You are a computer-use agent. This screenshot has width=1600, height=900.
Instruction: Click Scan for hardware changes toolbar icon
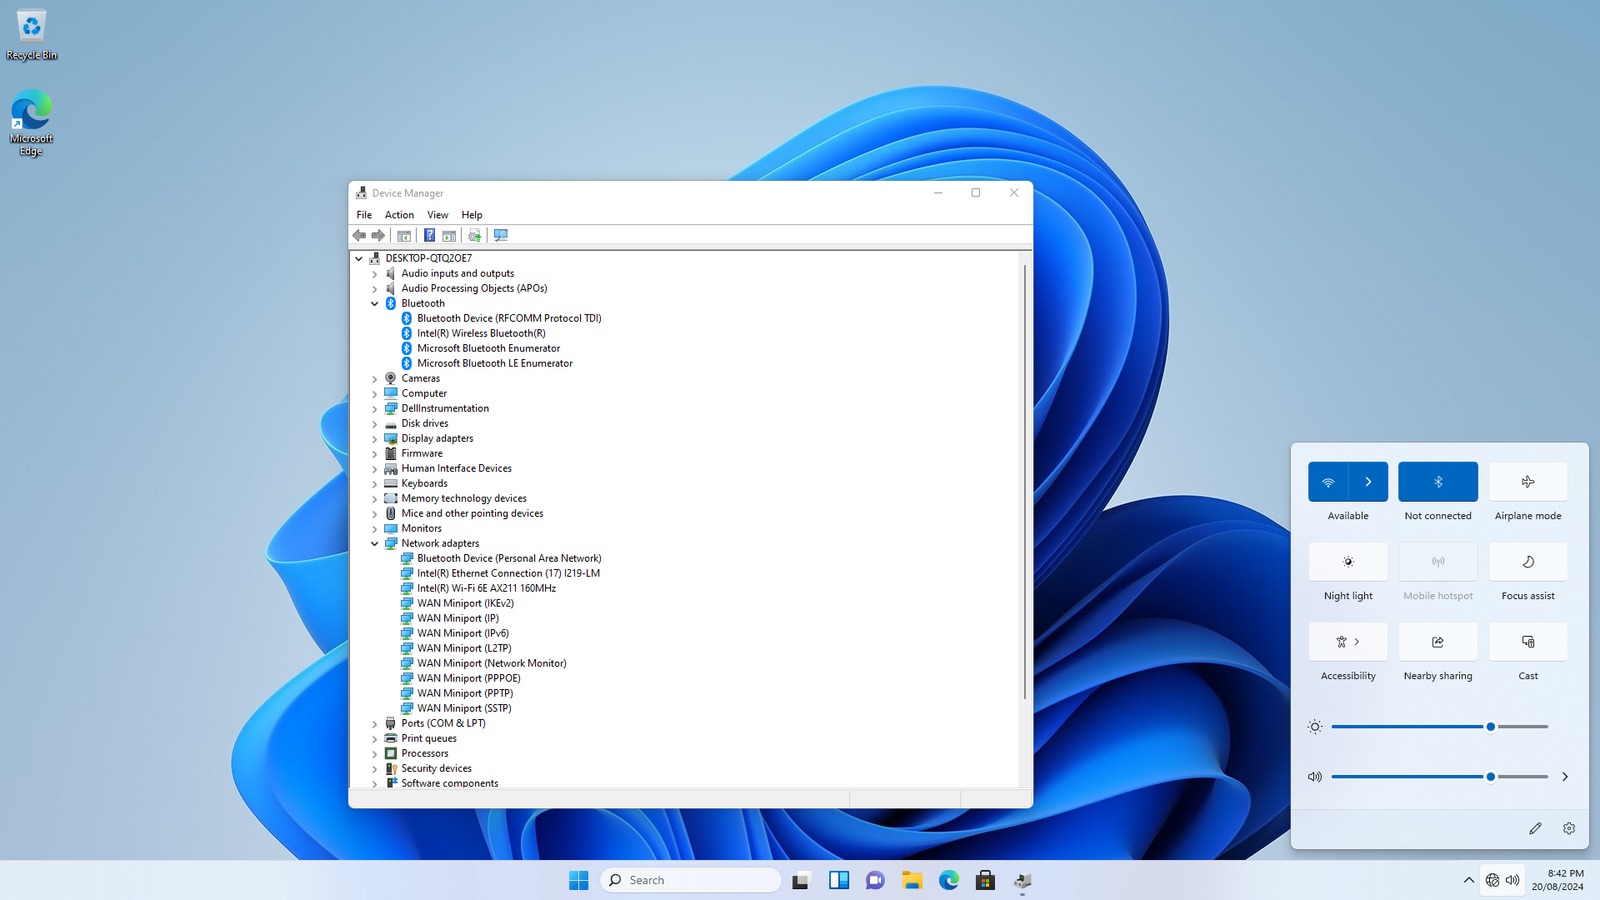pyautogui.click(x=501, y=236)
